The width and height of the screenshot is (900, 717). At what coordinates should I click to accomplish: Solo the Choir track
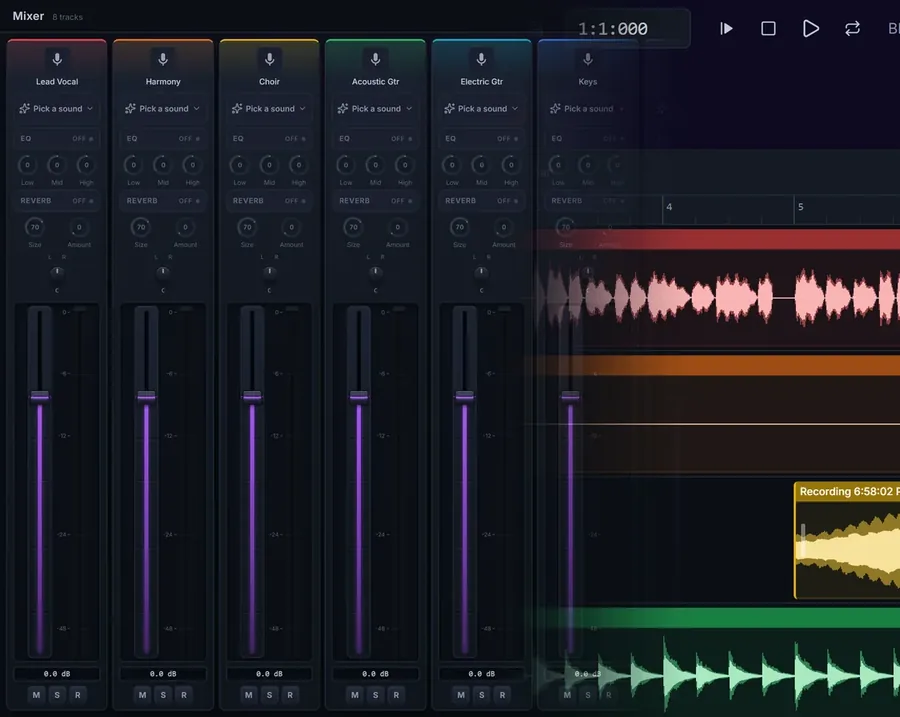[269, 695]
